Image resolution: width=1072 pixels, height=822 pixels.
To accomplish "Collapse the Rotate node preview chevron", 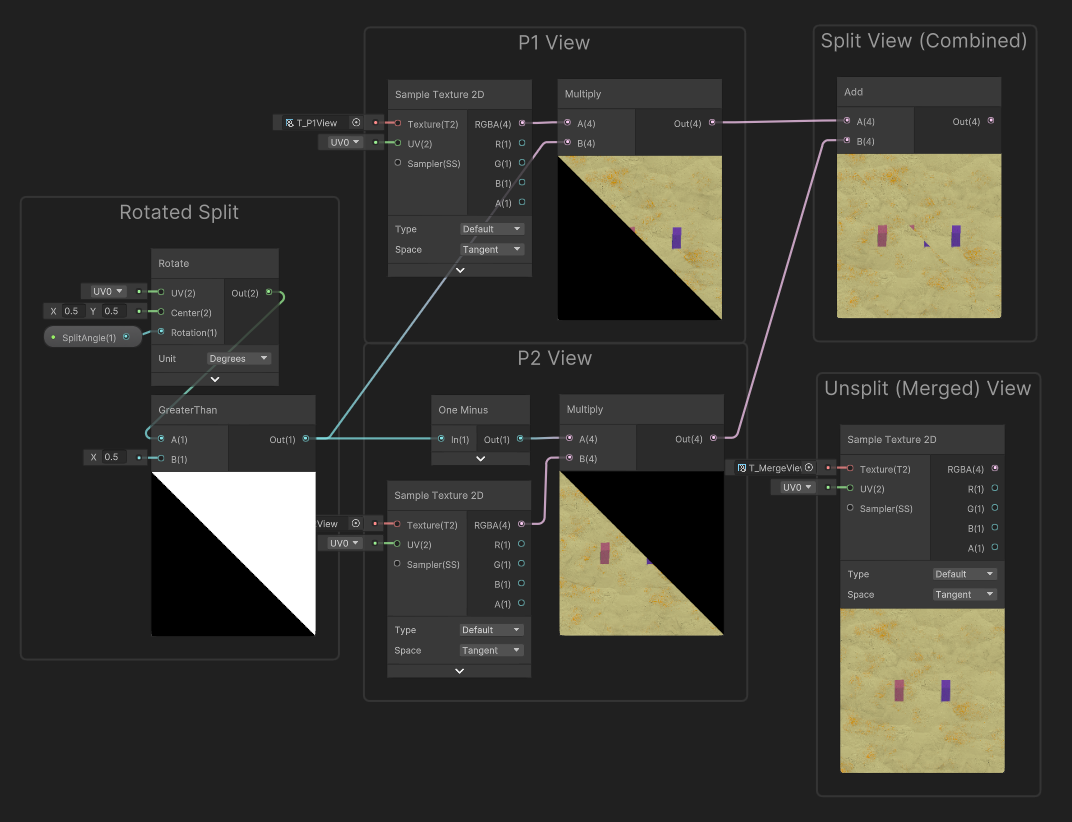I will pyautogui.click(x=214, y=379).
